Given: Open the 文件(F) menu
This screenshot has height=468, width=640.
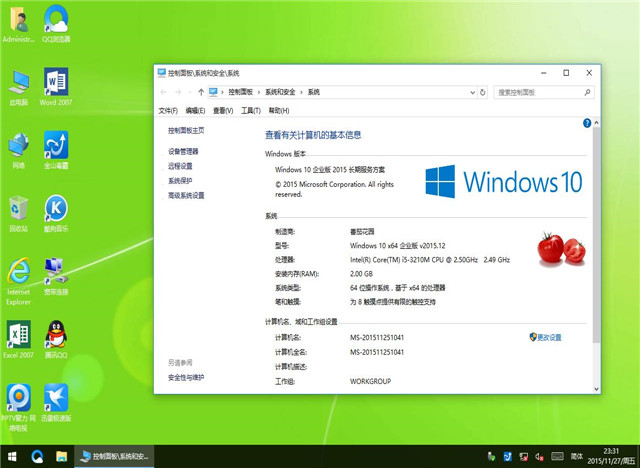Looking at the screenshot, I should tap(168, 111).
